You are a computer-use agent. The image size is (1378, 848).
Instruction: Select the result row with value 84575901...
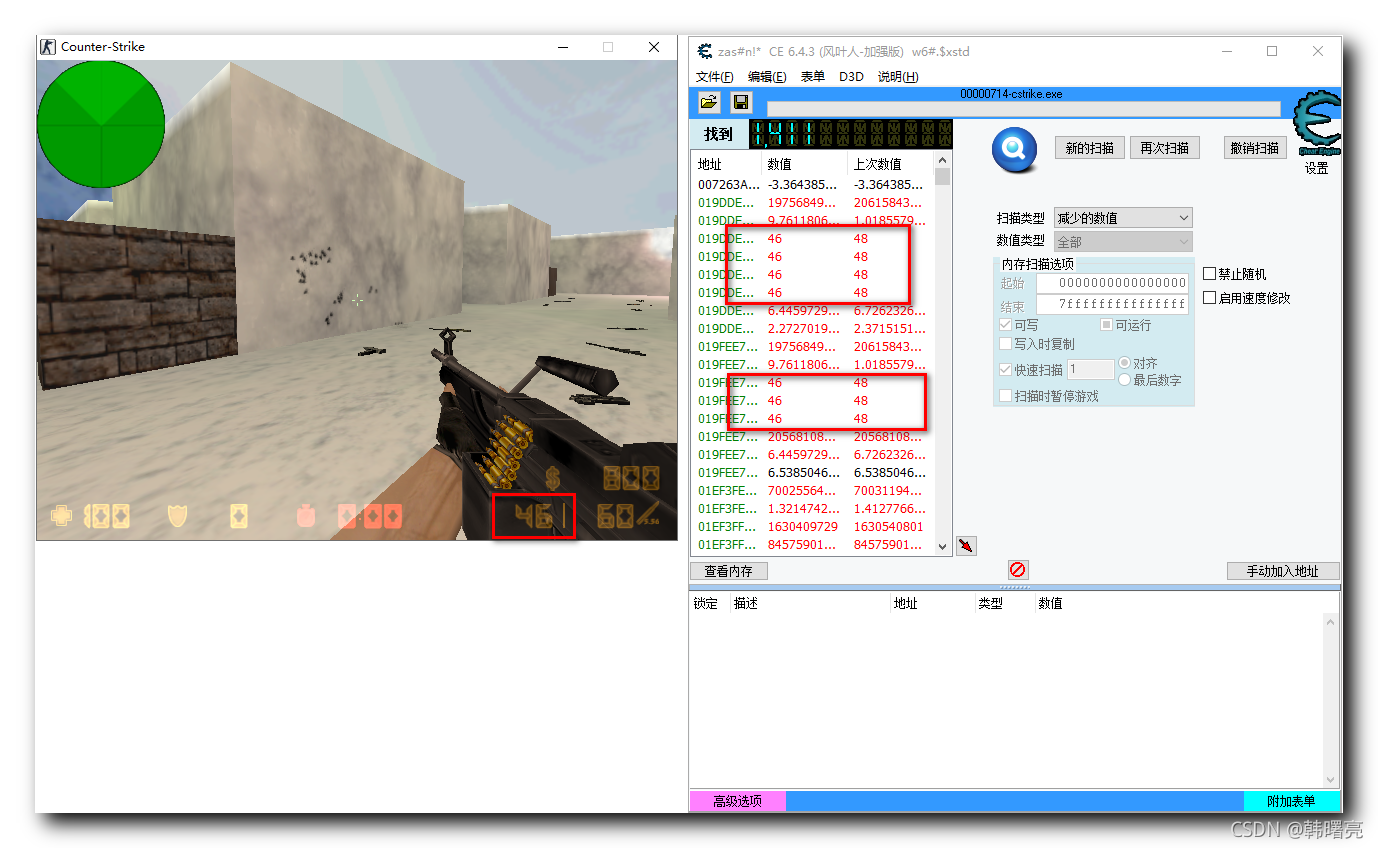[812, 545]
